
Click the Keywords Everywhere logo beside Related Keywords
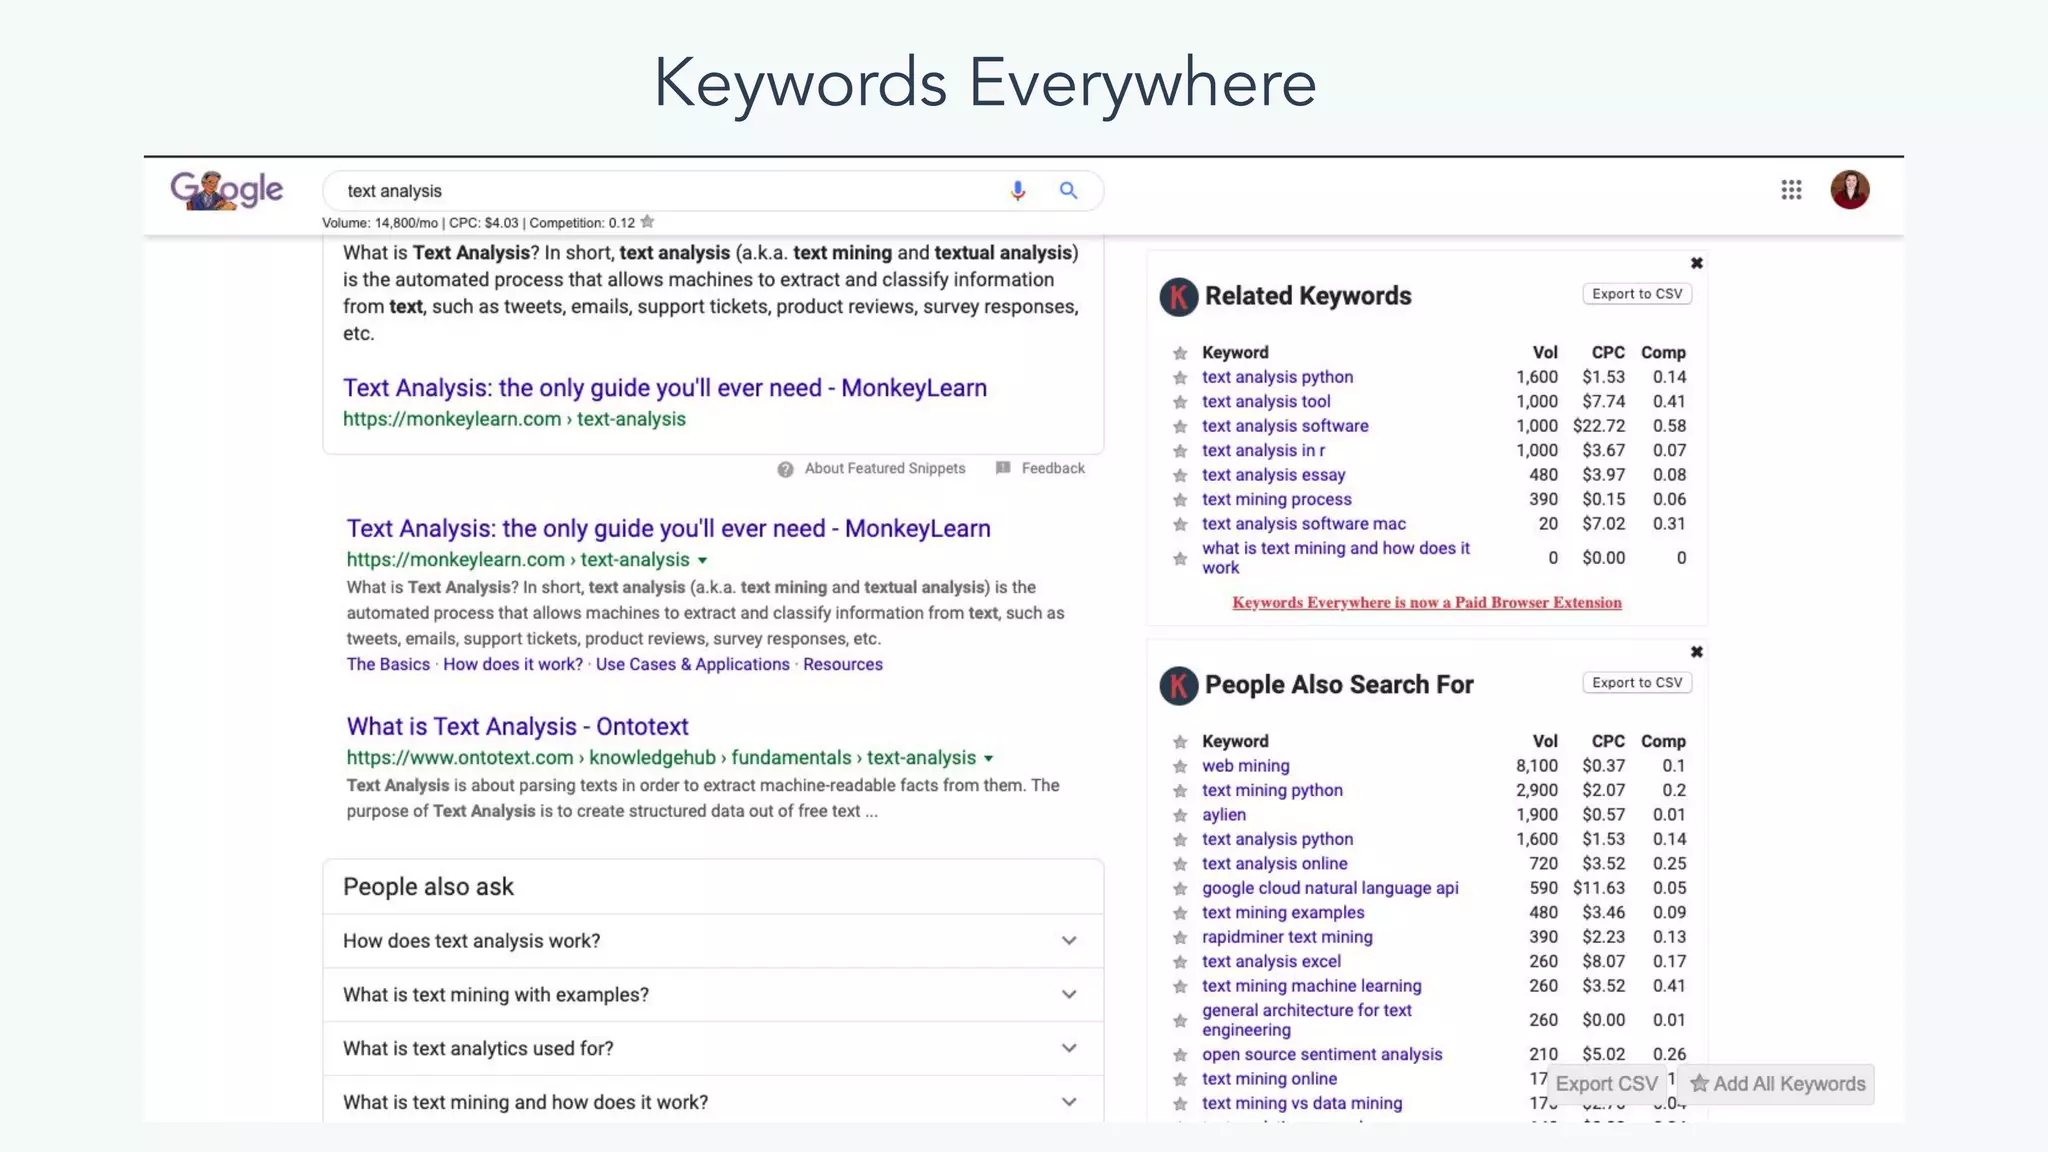click(x=1179, y=297)
